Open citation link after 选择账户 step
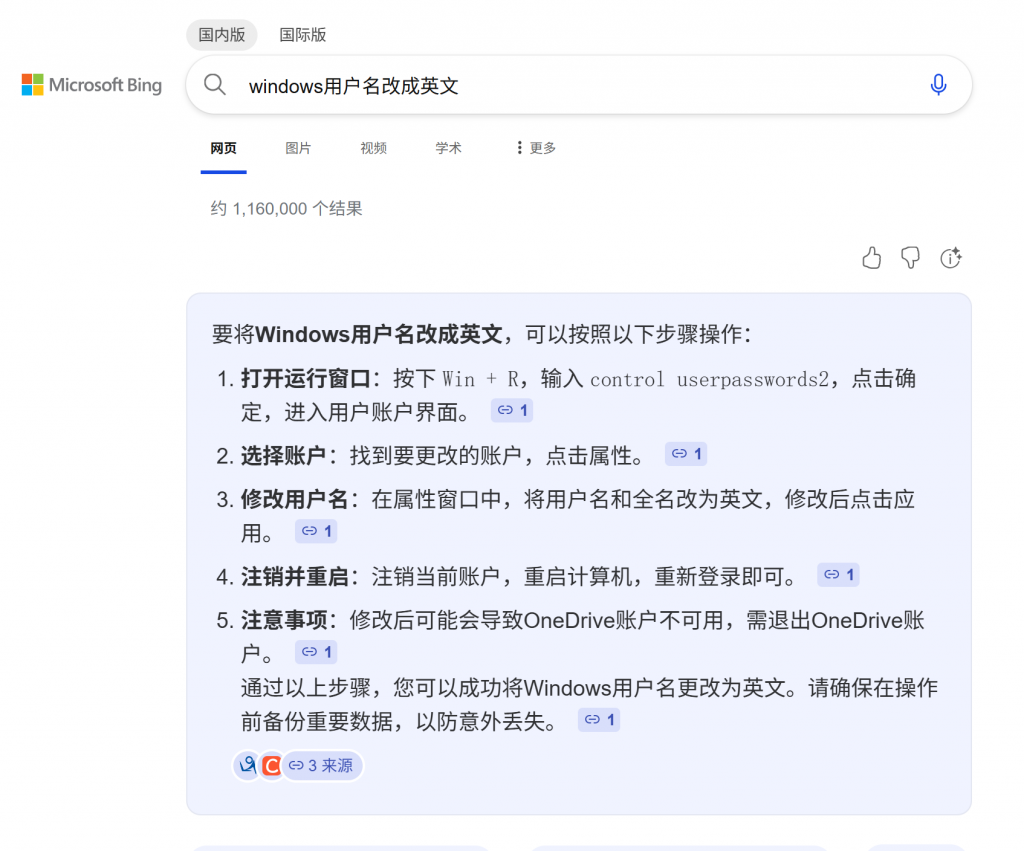This screenshot has height=851, width=1024. 686,454
